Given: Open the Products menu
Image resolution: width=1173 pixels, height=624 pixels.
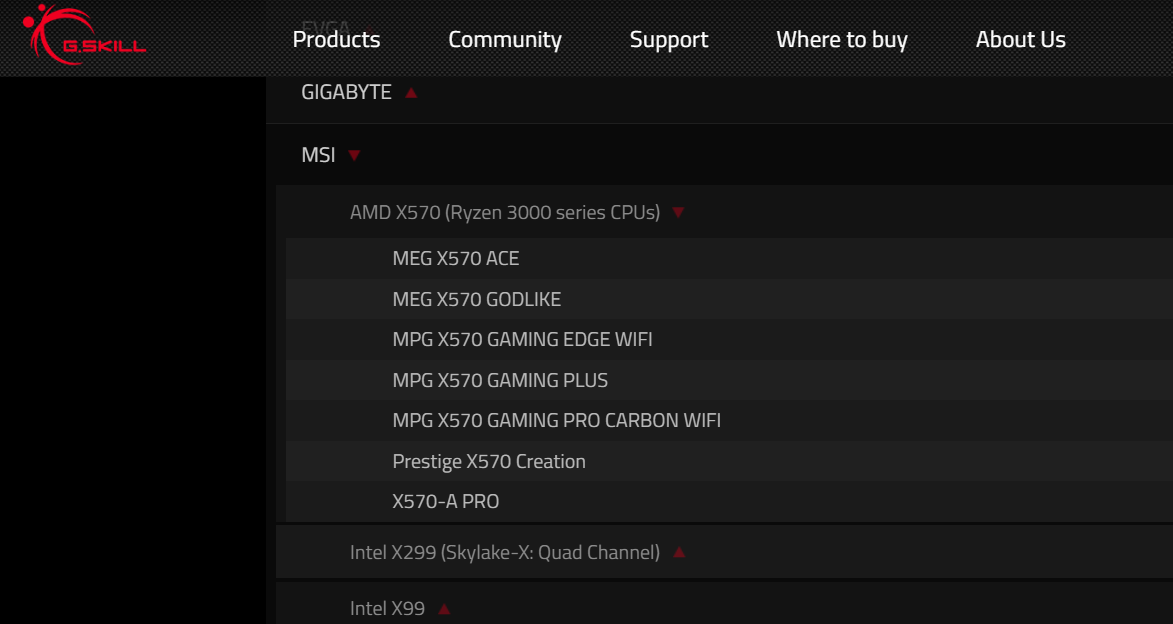Looking at the screenshot, I should click(336, 39).
